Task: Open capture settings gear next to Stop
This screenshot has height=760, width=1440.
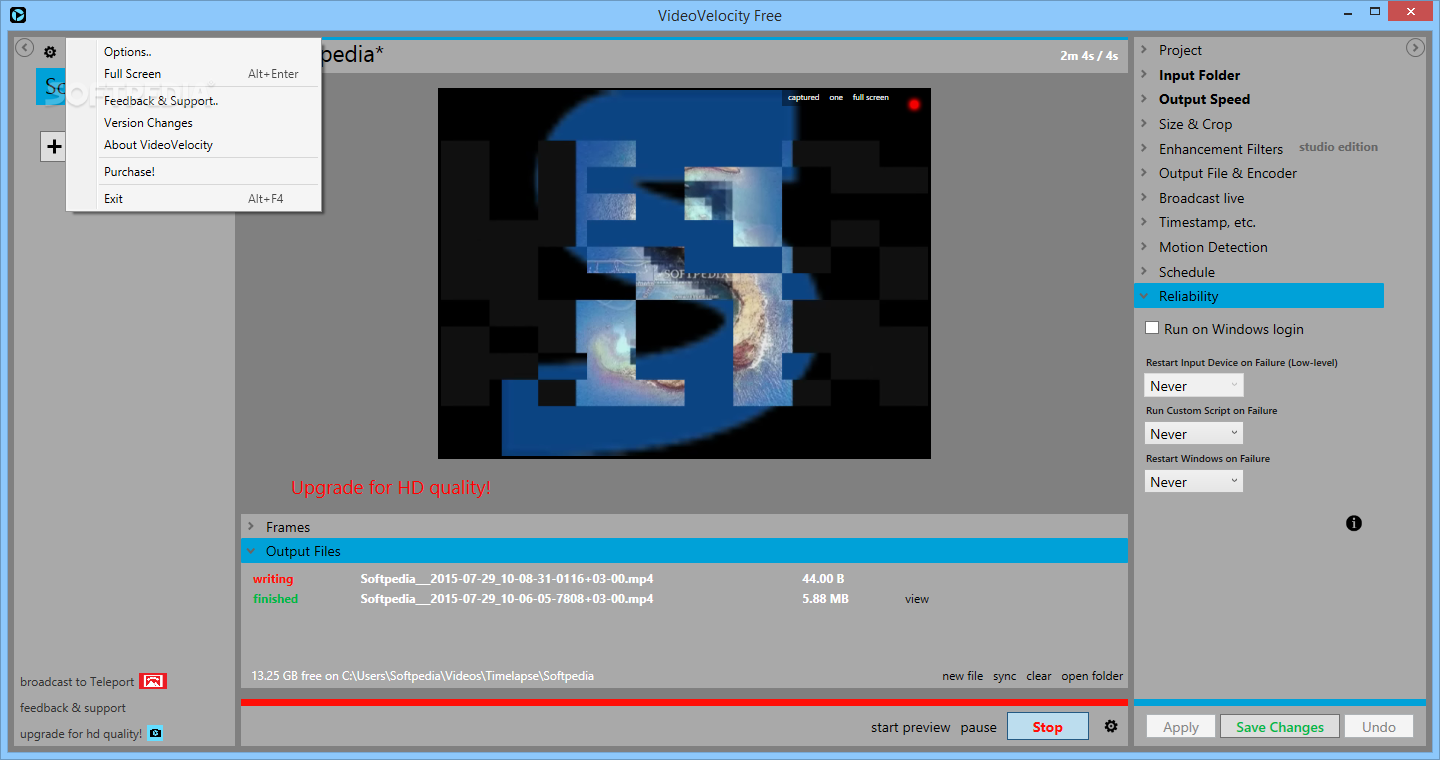Action: click(1111, 727)
